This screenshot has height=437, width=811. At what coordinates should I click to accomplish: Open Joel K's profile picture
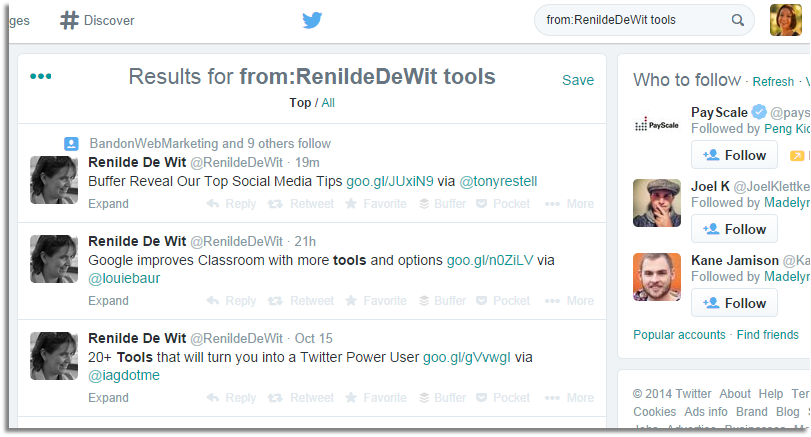657,203
